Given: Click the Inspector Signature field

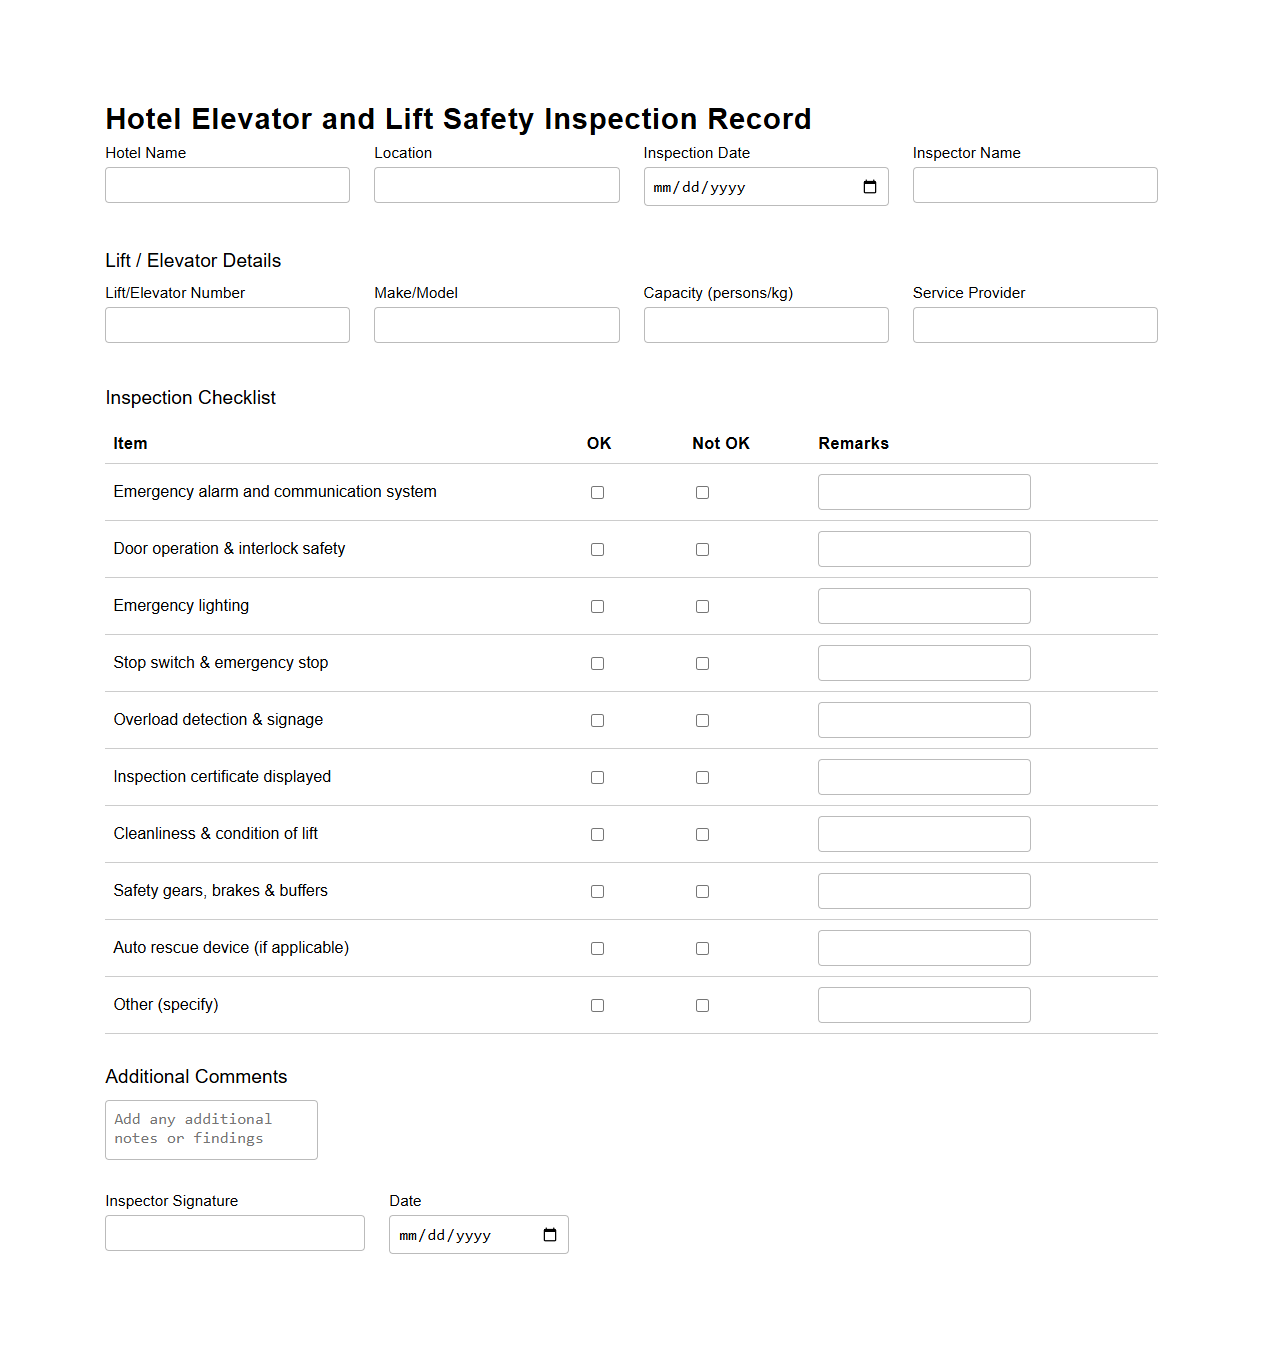Looking at the screenshot, I should pyautogui.click(x=234, y=1233).
